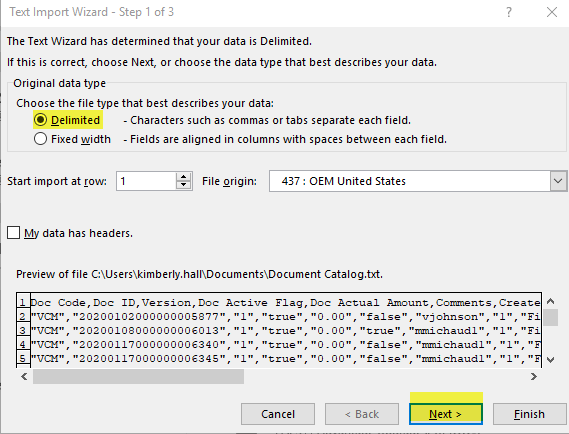Focus the Start import at row field

(146, 181)
